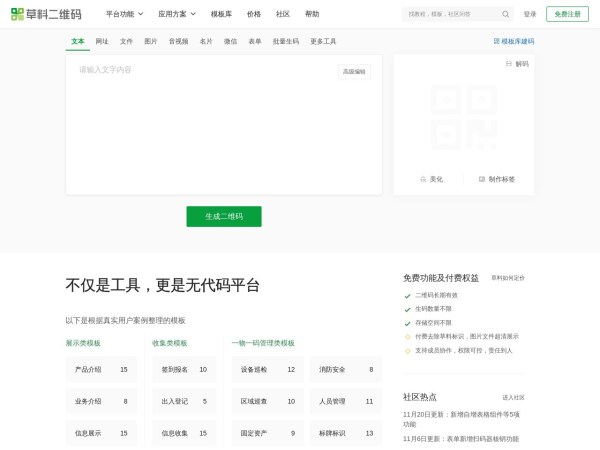Click the 草料二维码 logo icon
This screenshot has height=450, width=600.
point(17,14)
